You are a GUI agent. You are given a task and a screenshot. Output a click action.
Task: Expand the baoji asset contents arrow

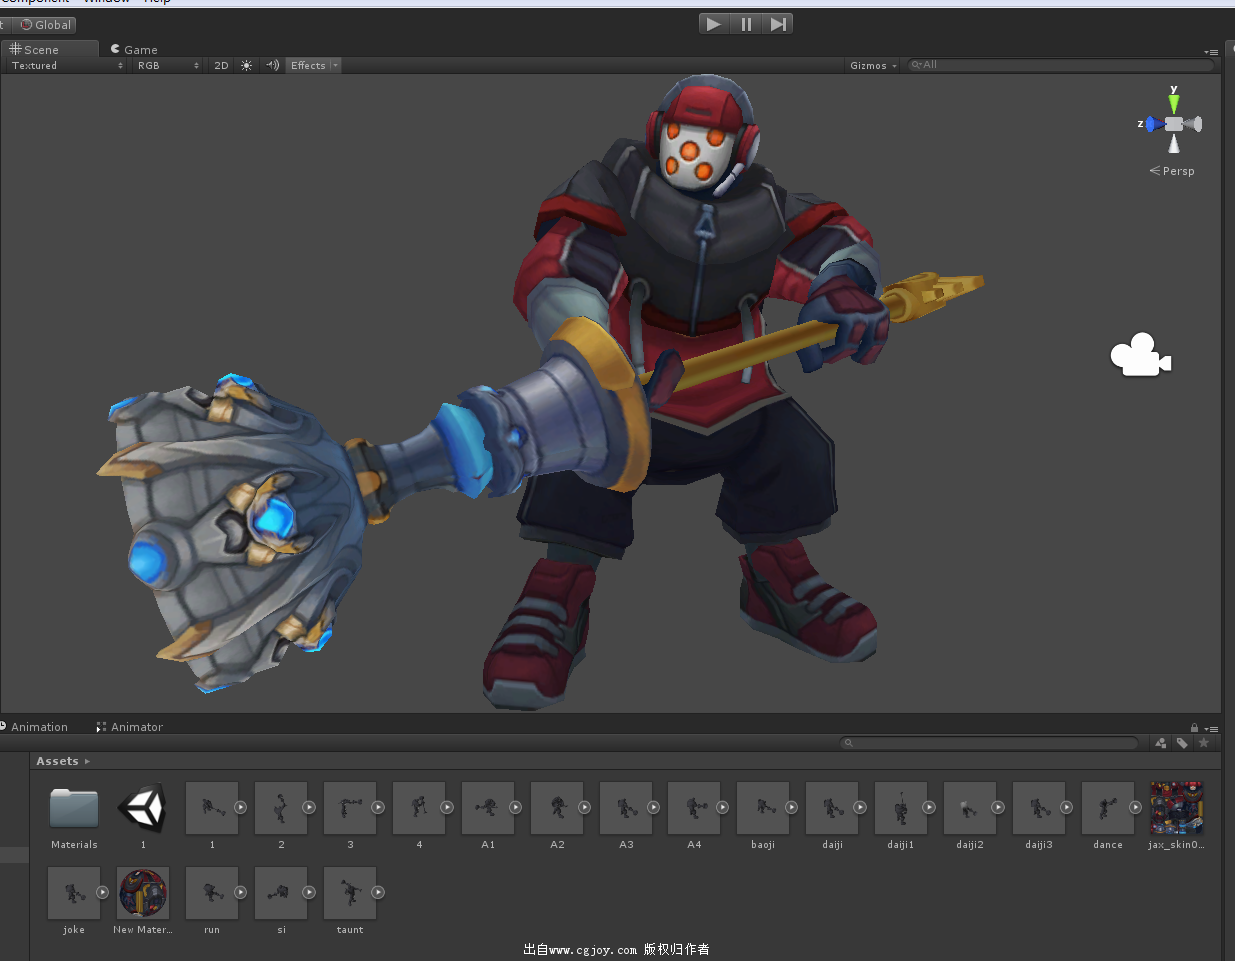(791, 807)
